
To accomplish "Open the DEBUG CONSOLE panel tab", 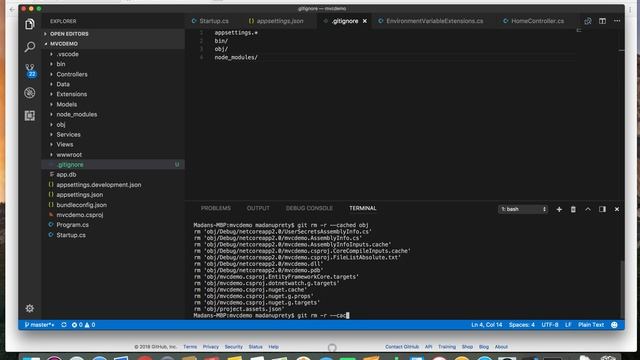I will (x=309, y=209).
